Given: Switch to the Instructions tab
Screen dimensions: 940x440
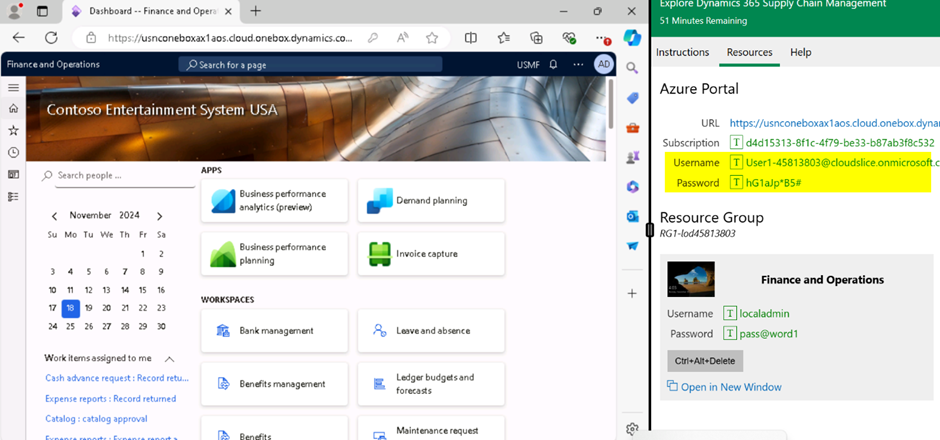Looking at the screenshot, I should coord(682,52).
